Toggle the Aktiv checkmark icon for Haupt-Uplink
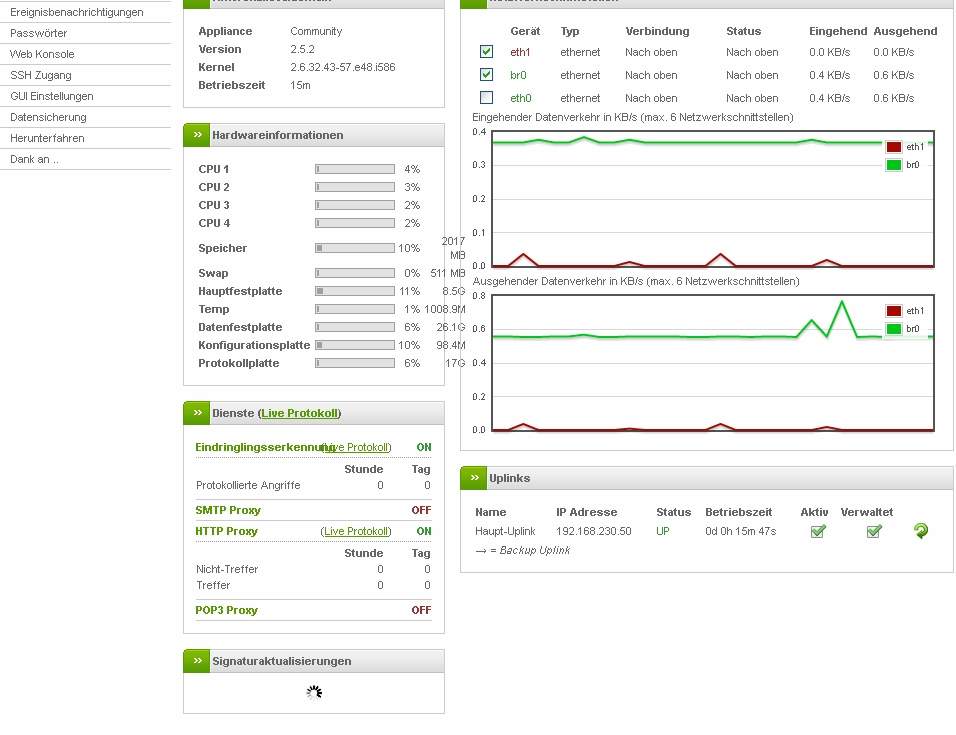 pyautogui.click(x=818, y=531)
